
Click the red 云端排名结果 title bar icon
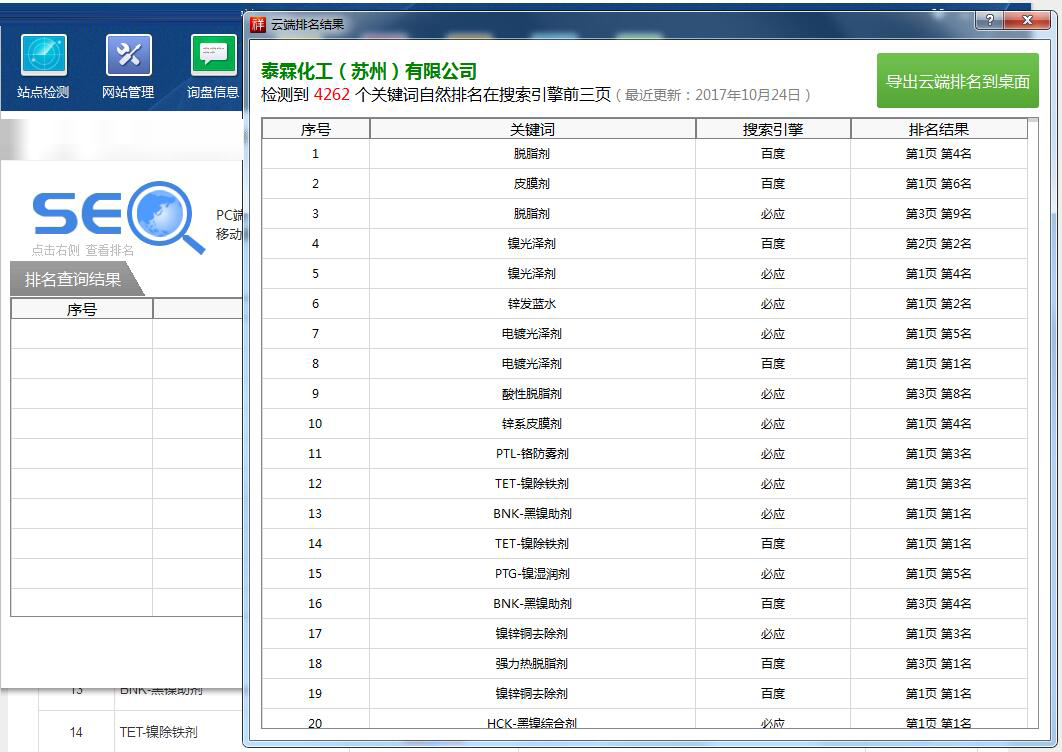pyautogui.click(x=258, y=24)
